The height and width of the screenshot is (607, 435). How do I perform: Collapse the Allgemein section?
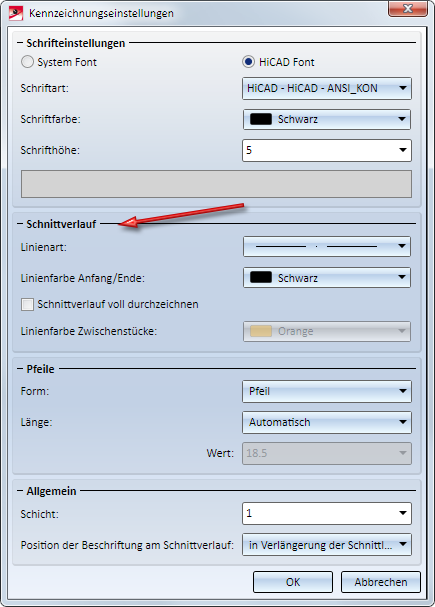(20, 491)
